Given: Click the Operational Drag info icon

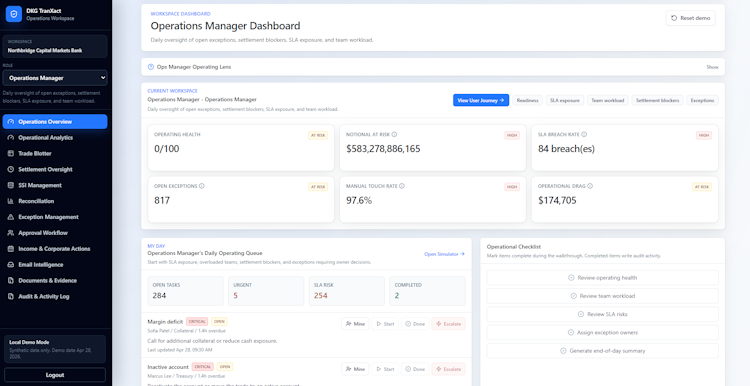Looking at the screenshot, I should pyautogui.click(x=590, y=186).
